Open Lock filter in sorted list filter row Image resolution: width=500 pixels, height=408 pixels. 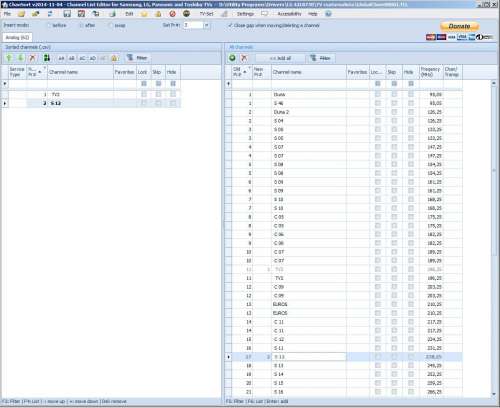pyautogui.click(x=144, y=84)
